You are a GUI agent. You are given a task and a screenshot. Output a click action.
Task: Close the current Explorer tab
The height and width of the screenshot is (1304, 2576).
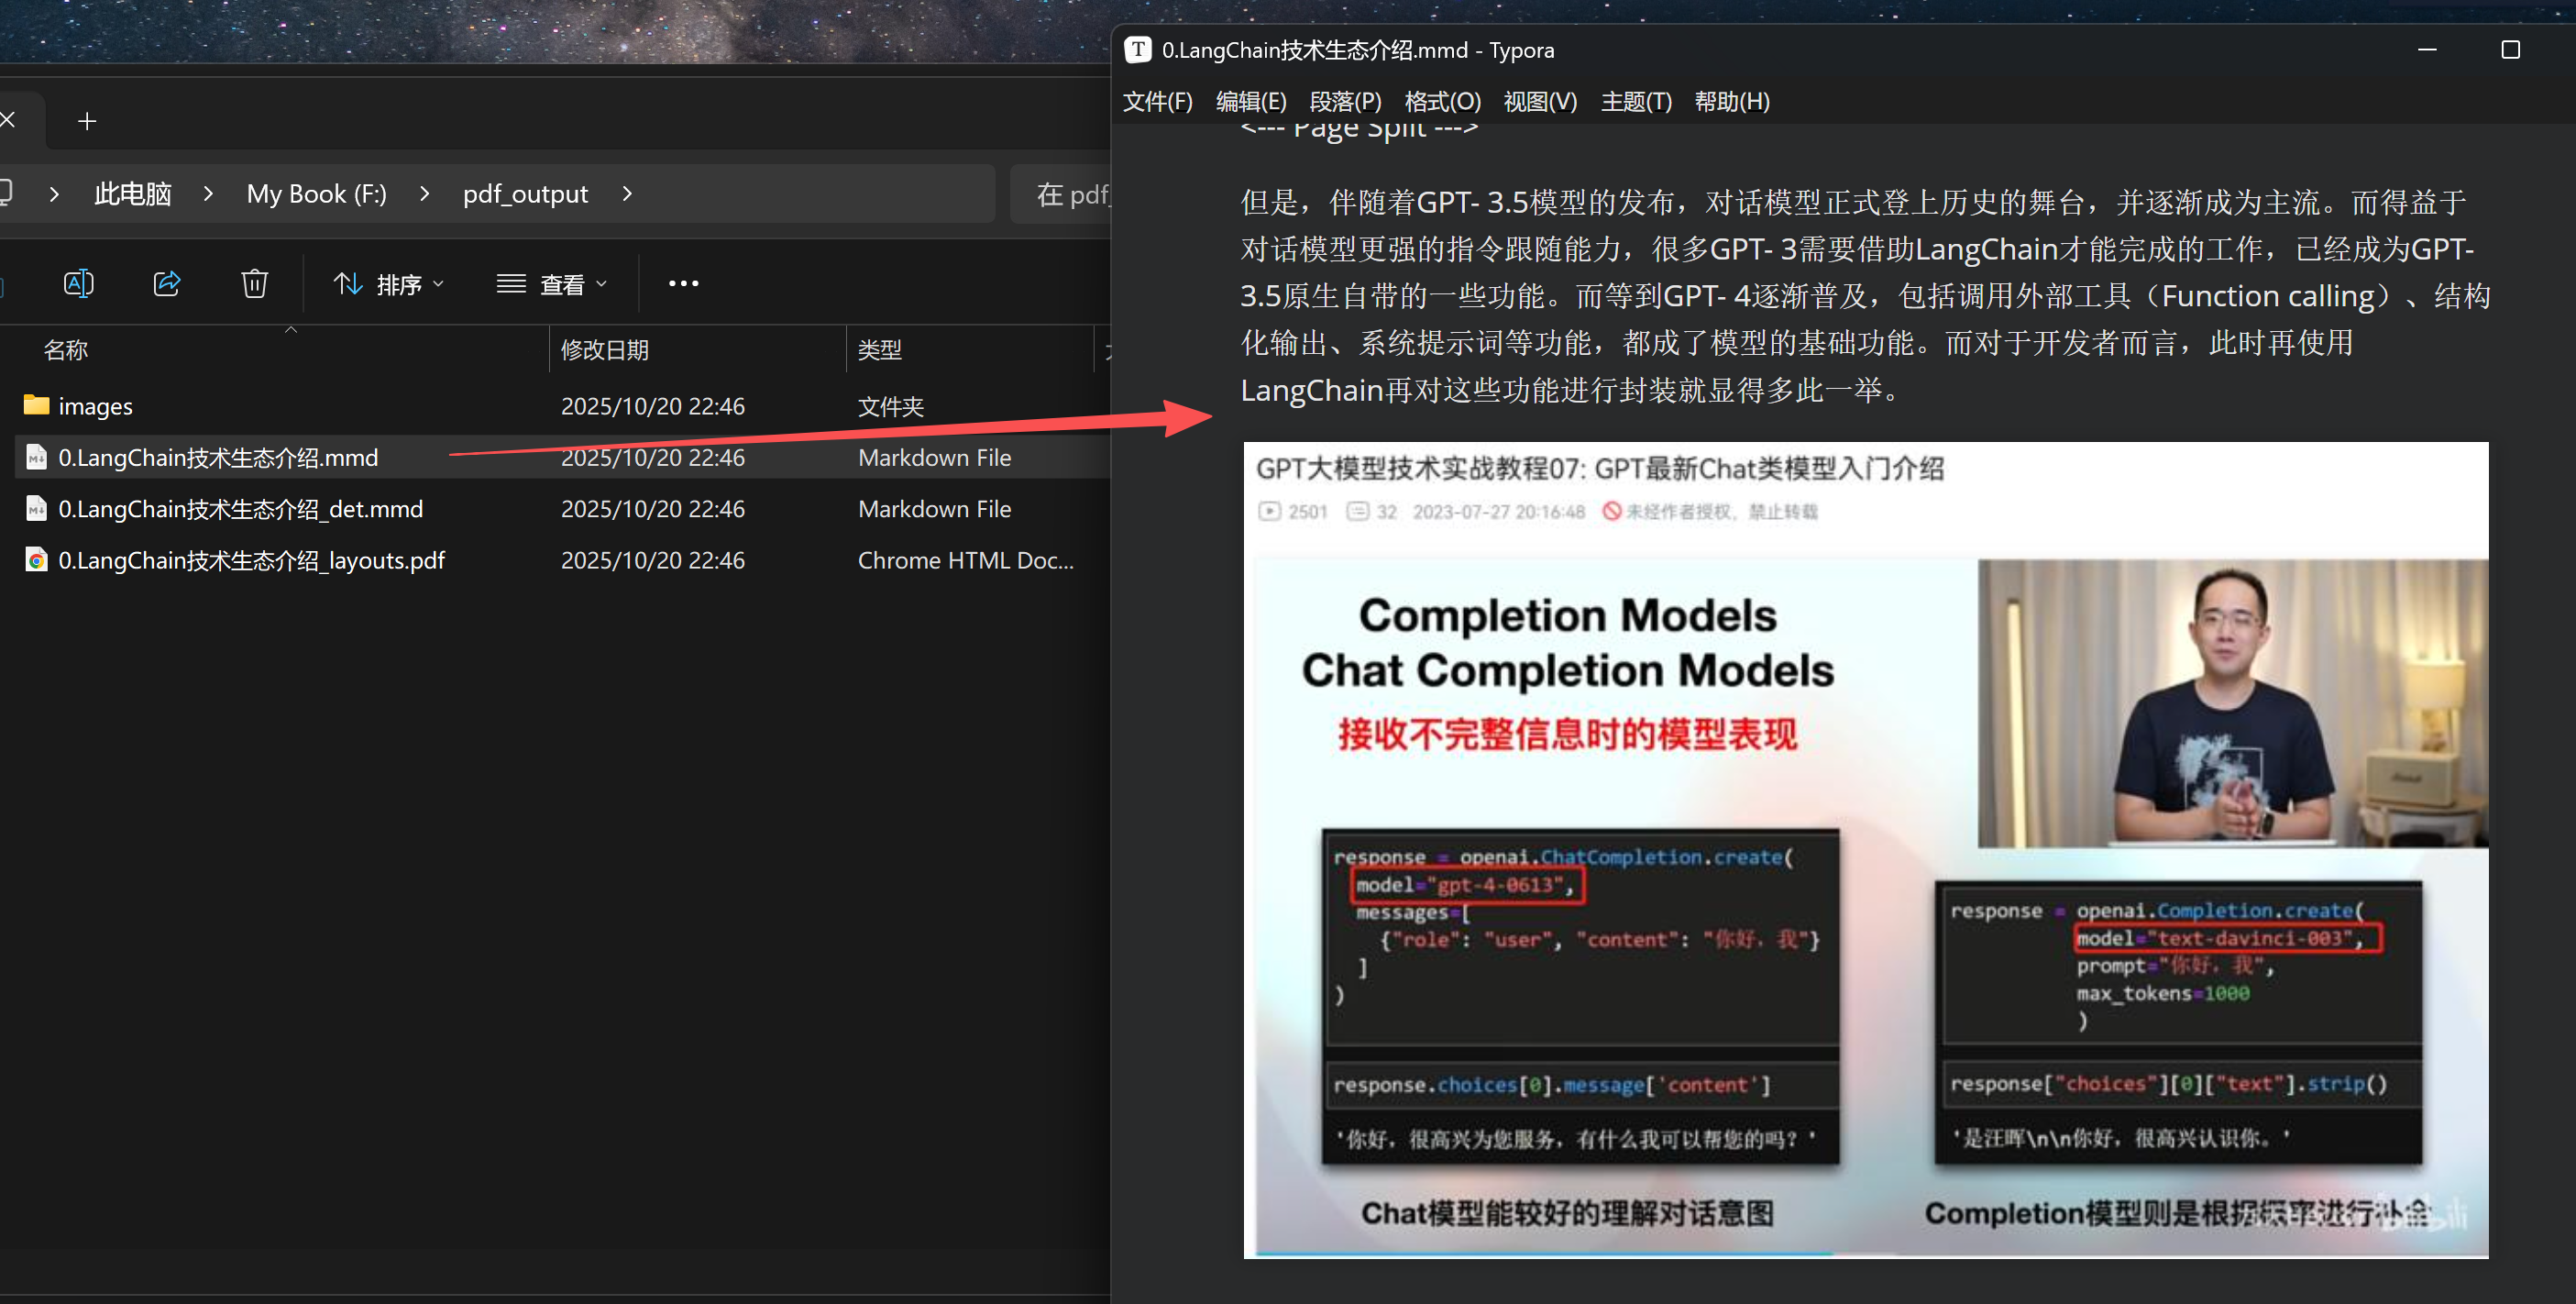click(8, 121)
